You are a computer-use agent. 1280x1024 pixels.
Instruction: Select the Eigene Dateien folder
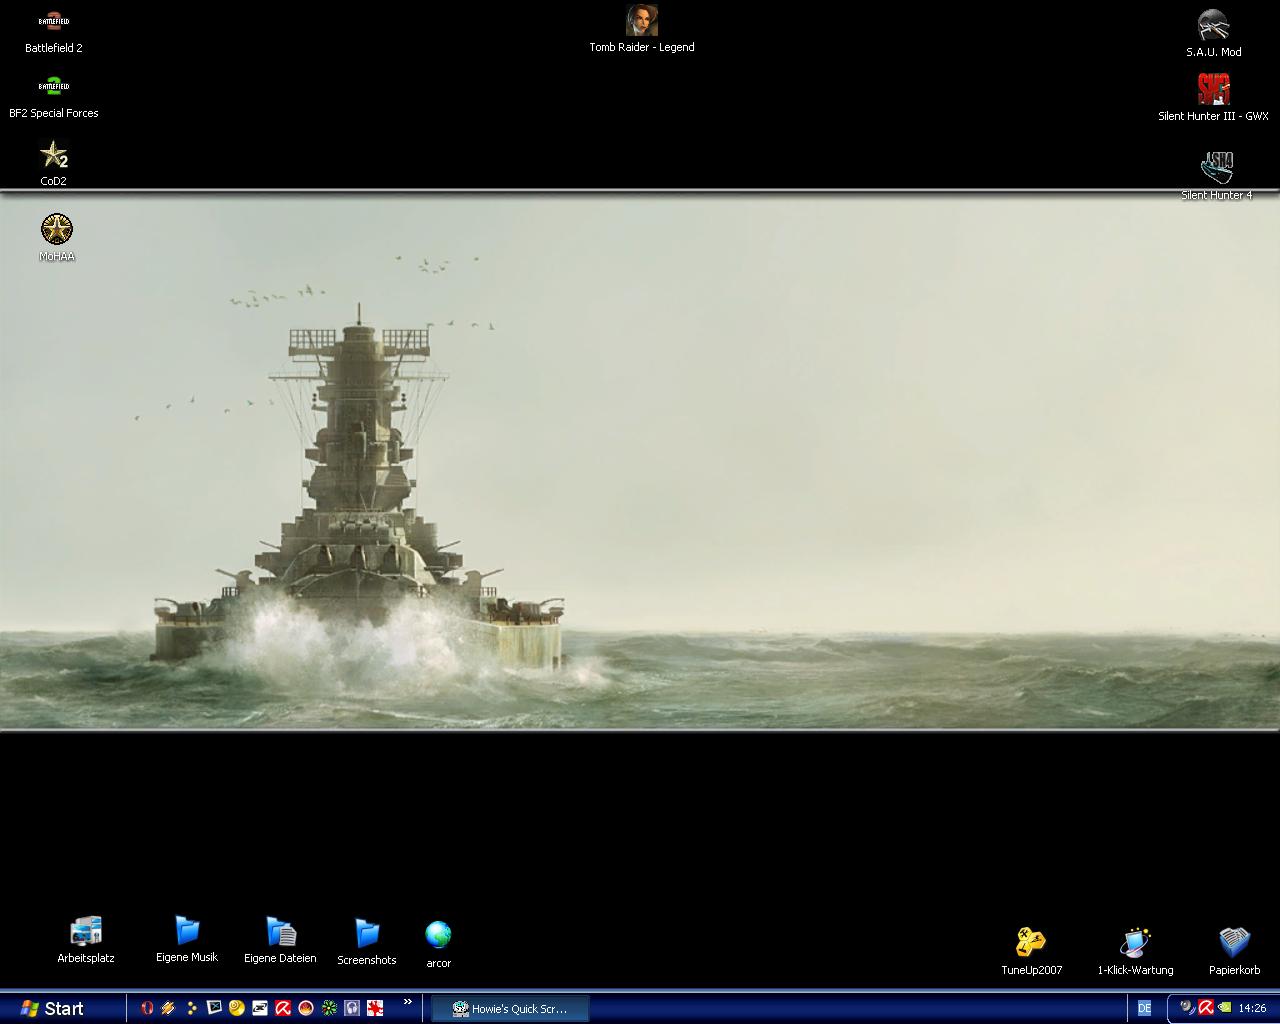[x=280, y=940]
